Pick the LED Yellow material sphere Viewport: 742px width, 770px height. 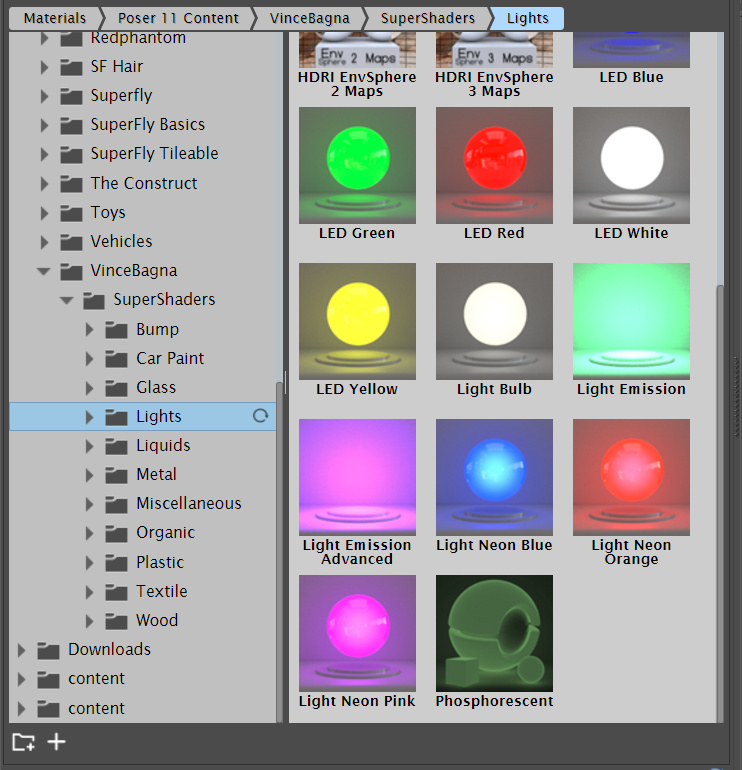[x=357, y=321]
